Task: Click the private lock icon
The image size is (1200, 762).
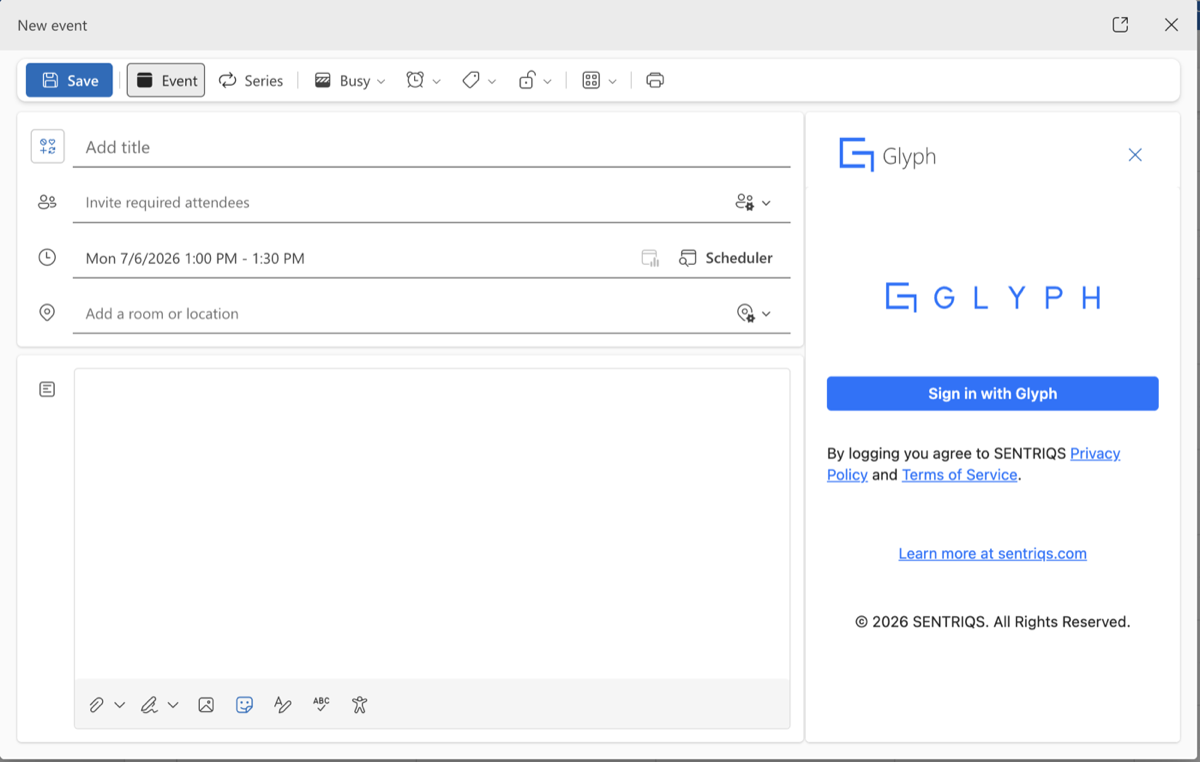Action: 527,80
